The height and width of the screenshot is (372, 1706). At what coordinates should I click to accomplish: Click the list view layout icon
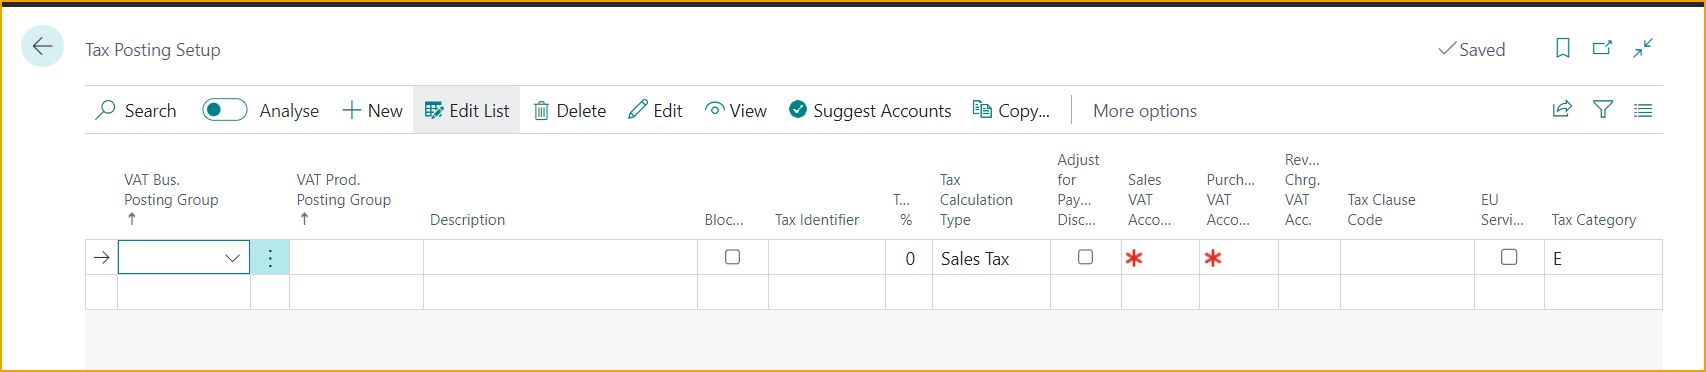(x=1643, y=110)
